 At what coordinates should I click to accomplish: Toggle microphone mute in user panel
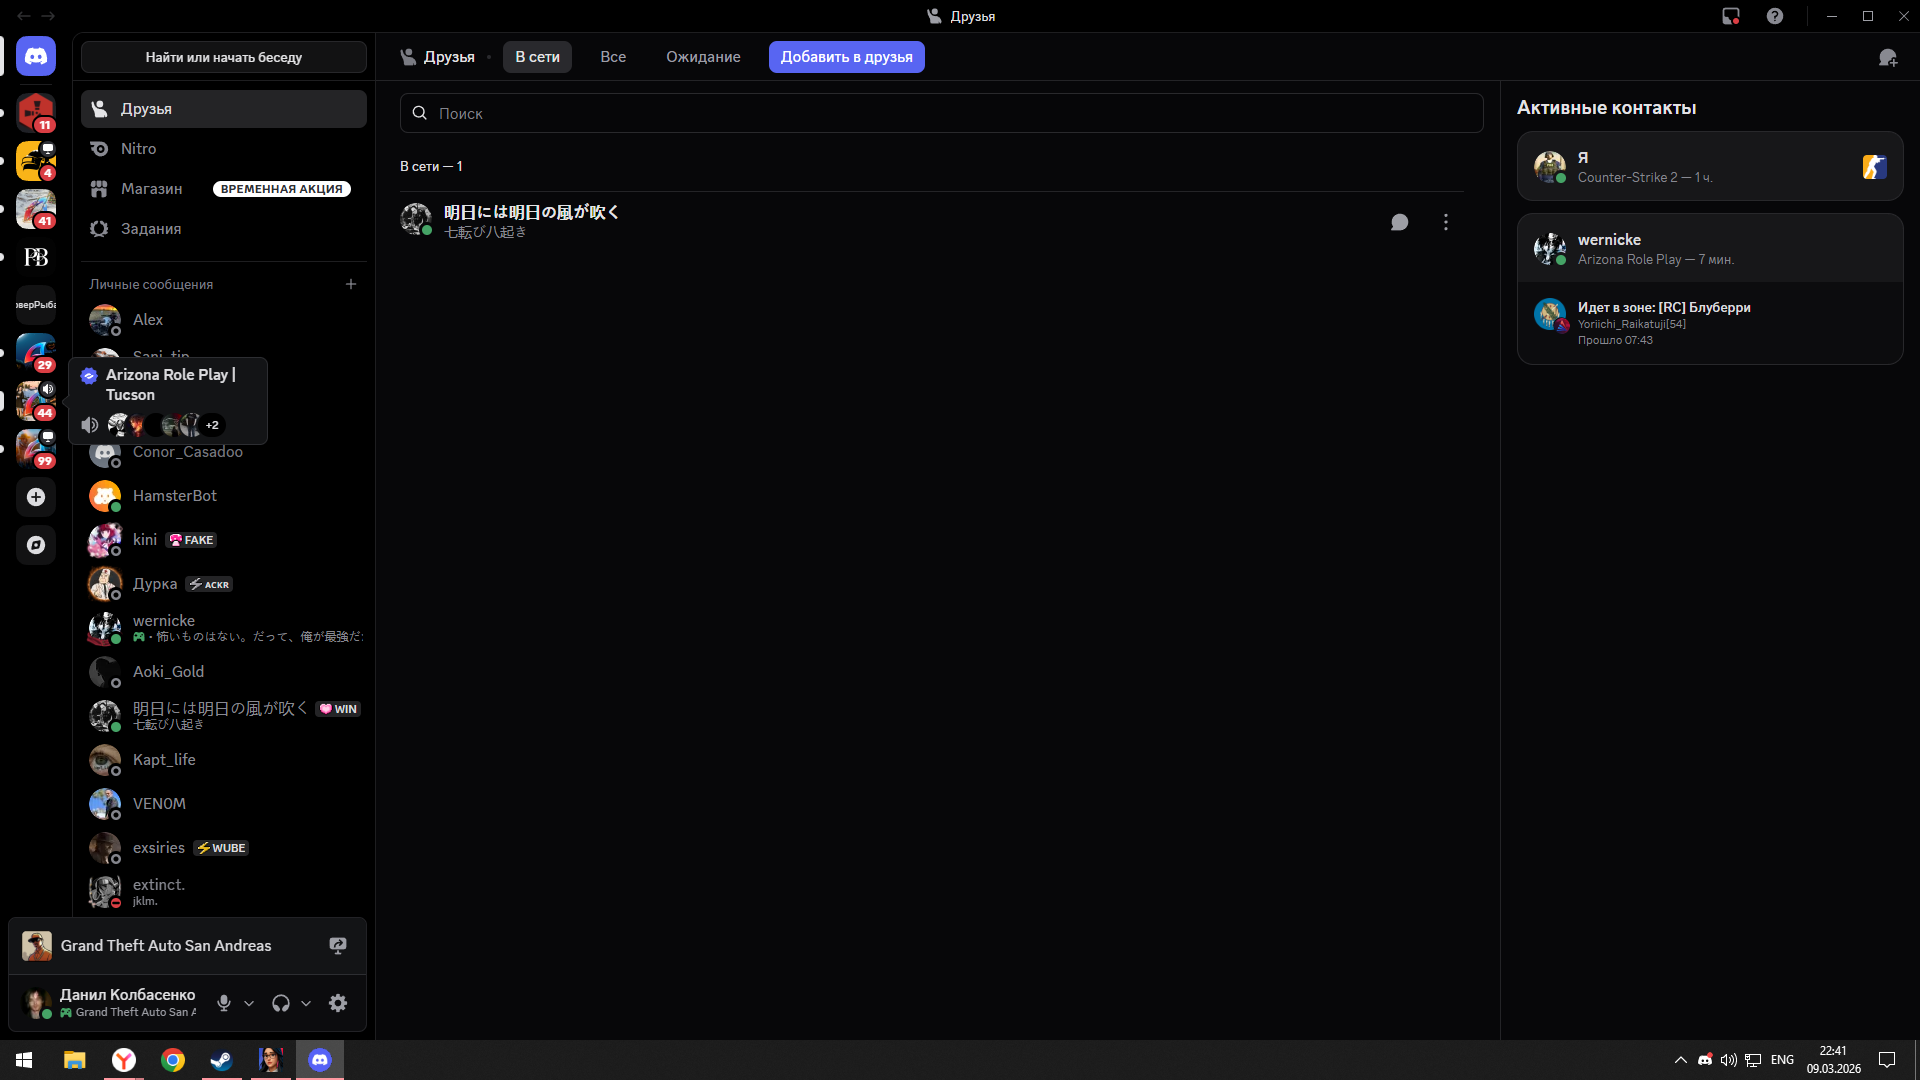point(224,1003)
